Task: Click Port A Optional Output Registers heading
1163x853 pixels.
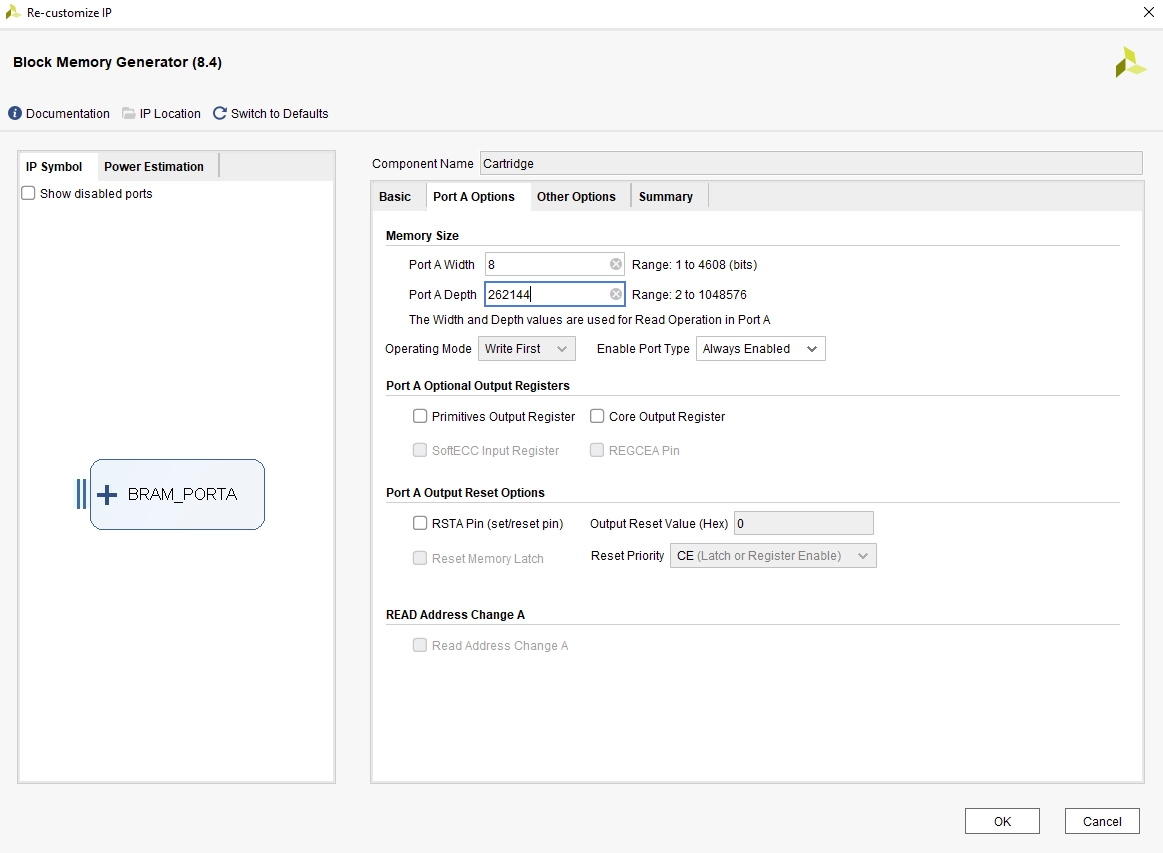Action: (478, 386)
